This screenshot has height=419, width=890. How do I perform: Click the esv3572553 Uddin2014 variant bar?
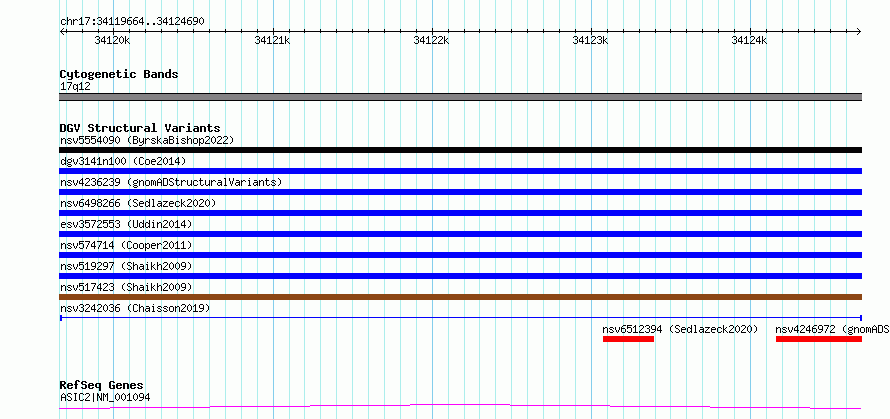(460, 234)
